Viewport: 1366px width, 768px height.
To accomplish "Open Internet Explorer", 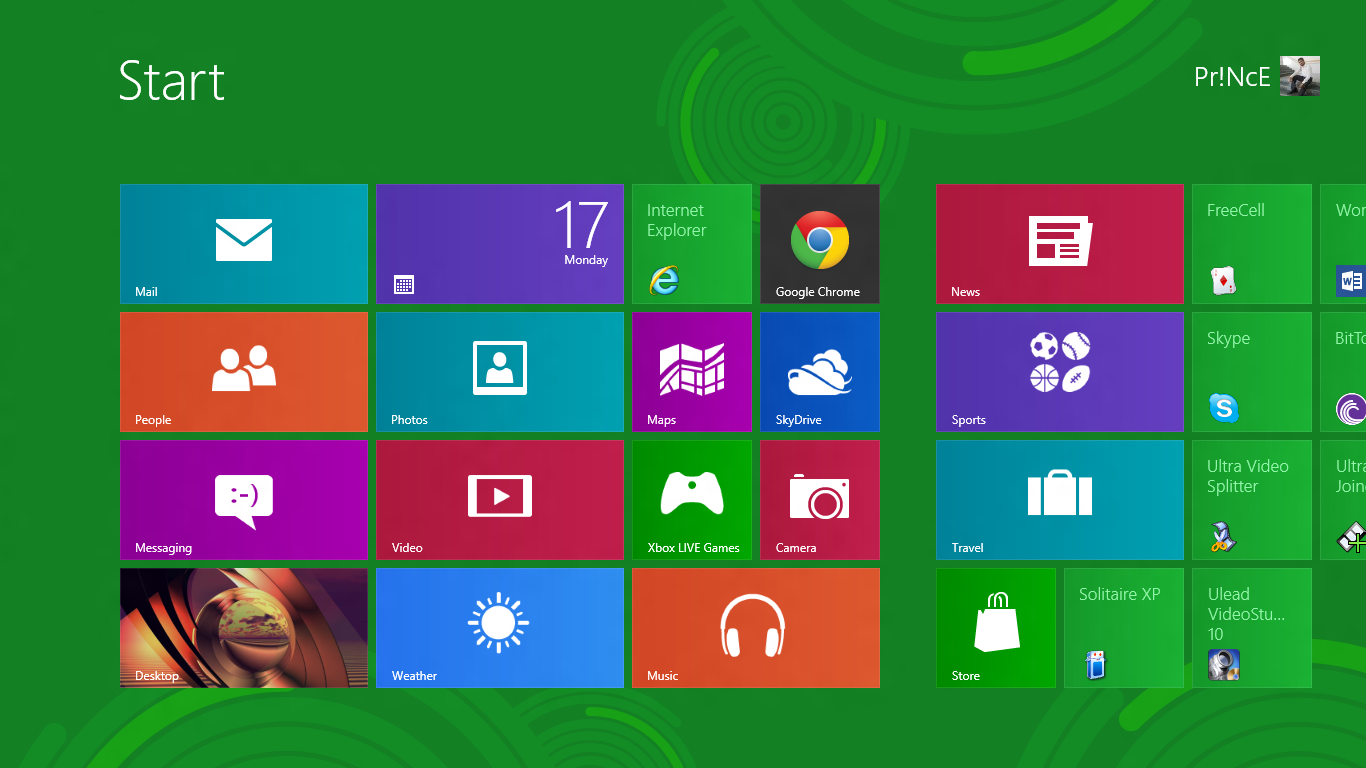I will (691, 243).
